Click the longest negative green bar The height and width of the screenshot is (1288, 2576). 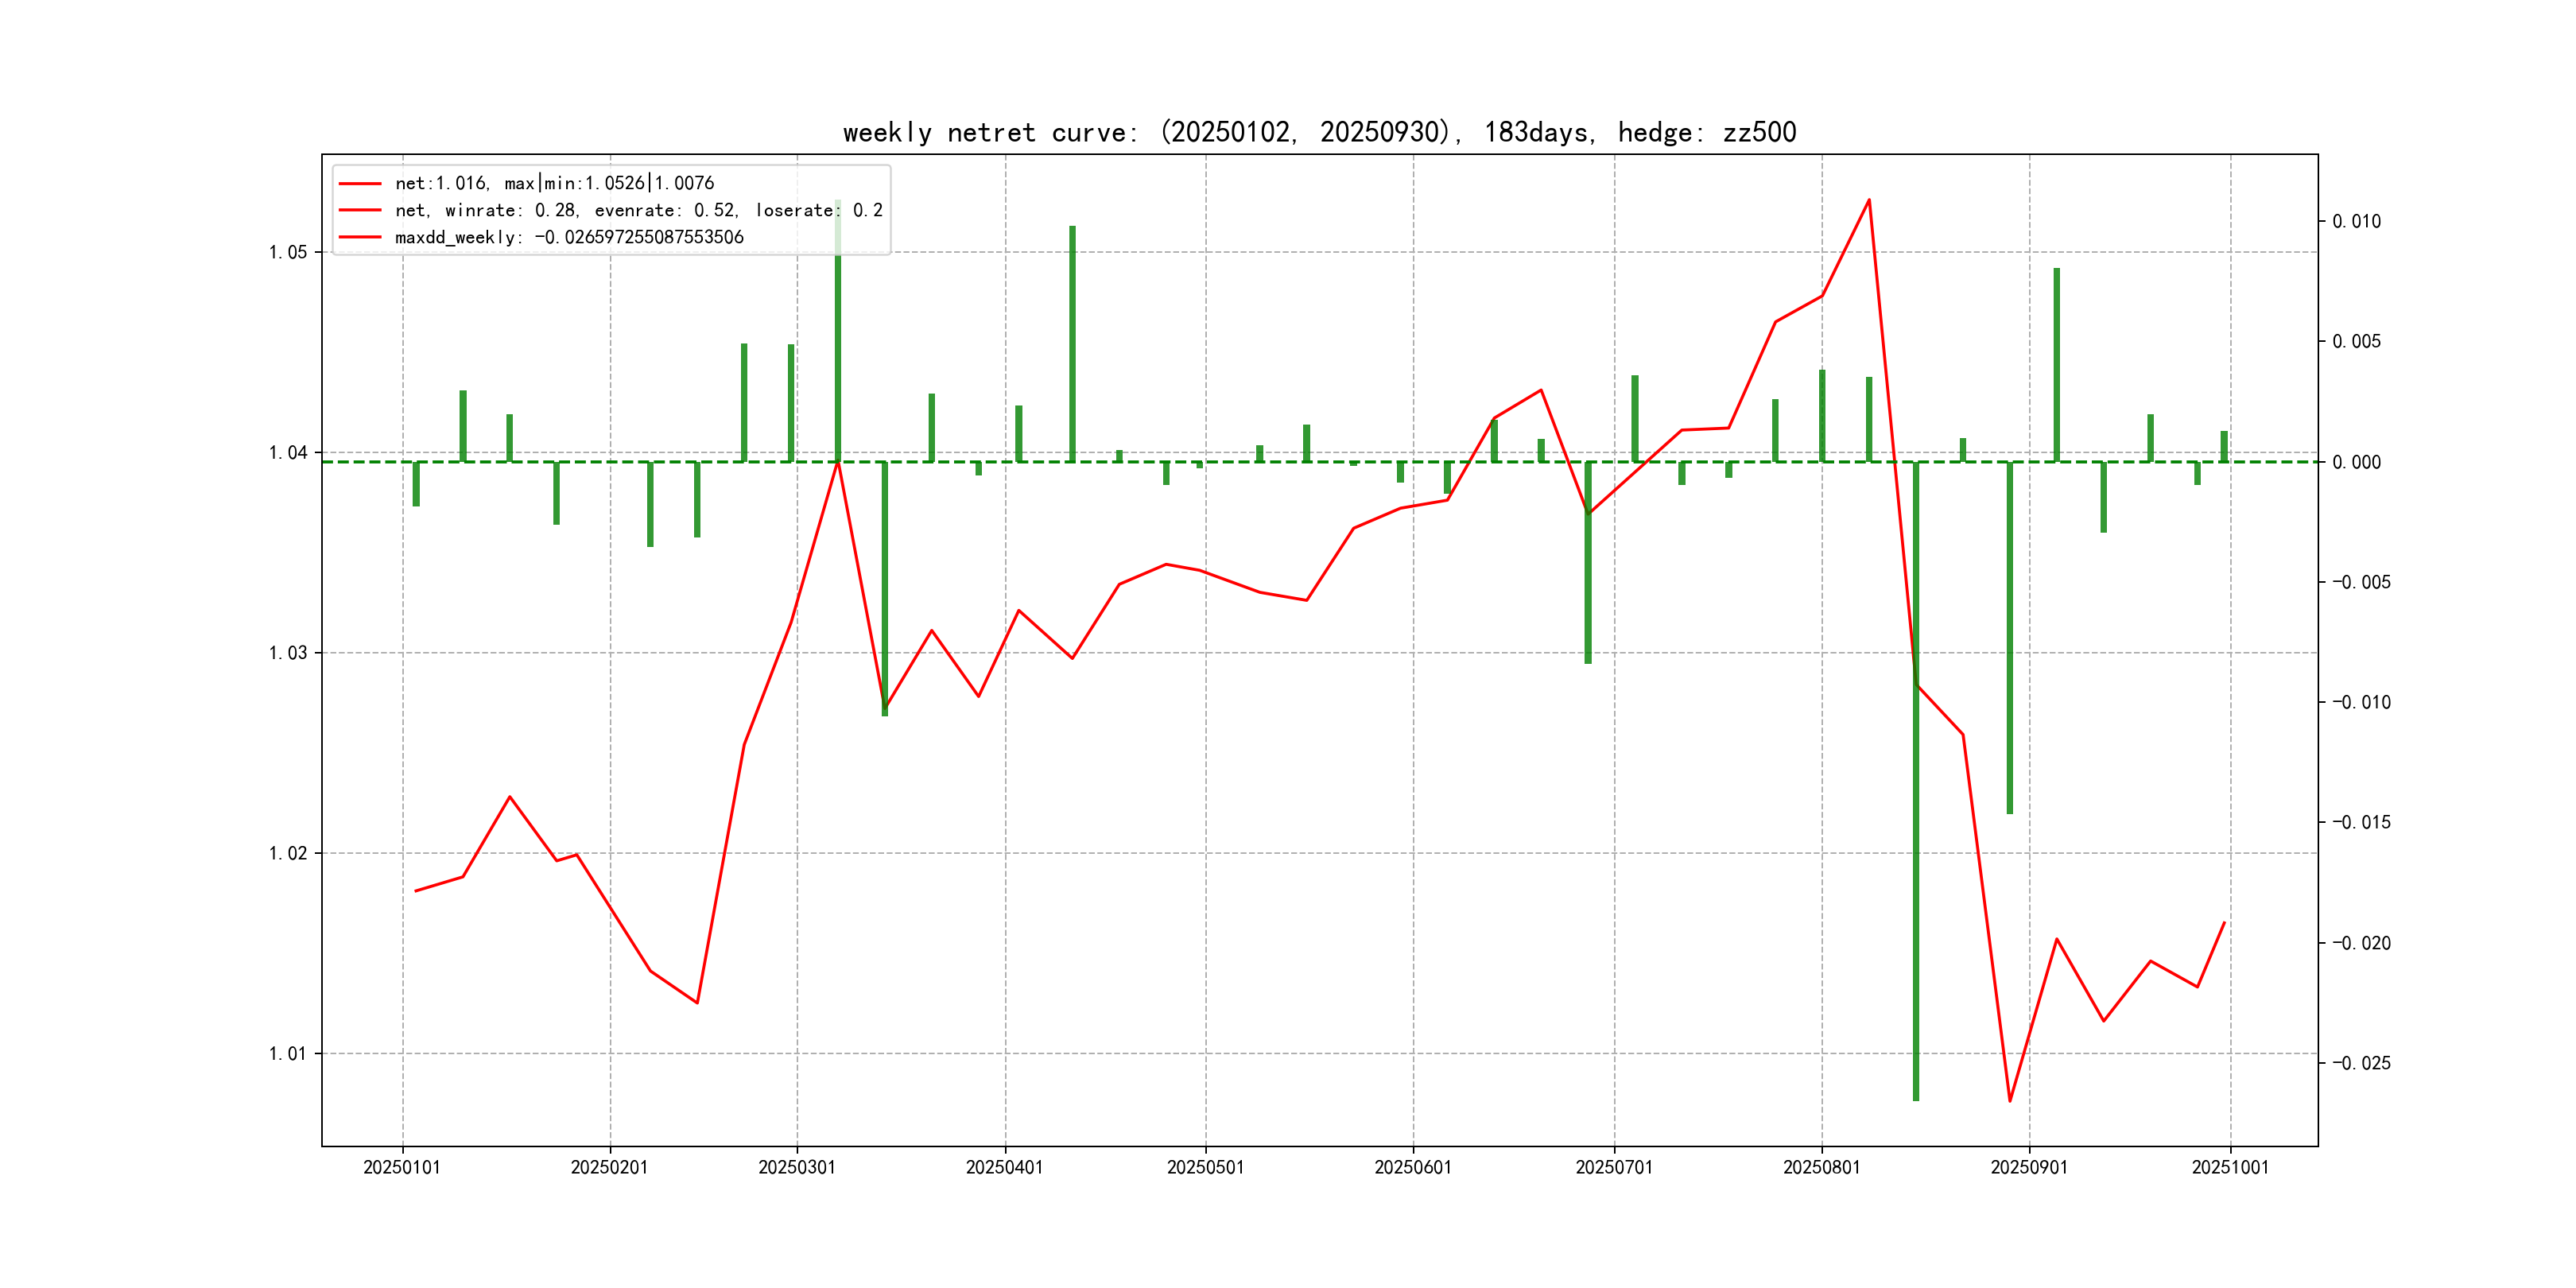click(x=1916, y=800)
